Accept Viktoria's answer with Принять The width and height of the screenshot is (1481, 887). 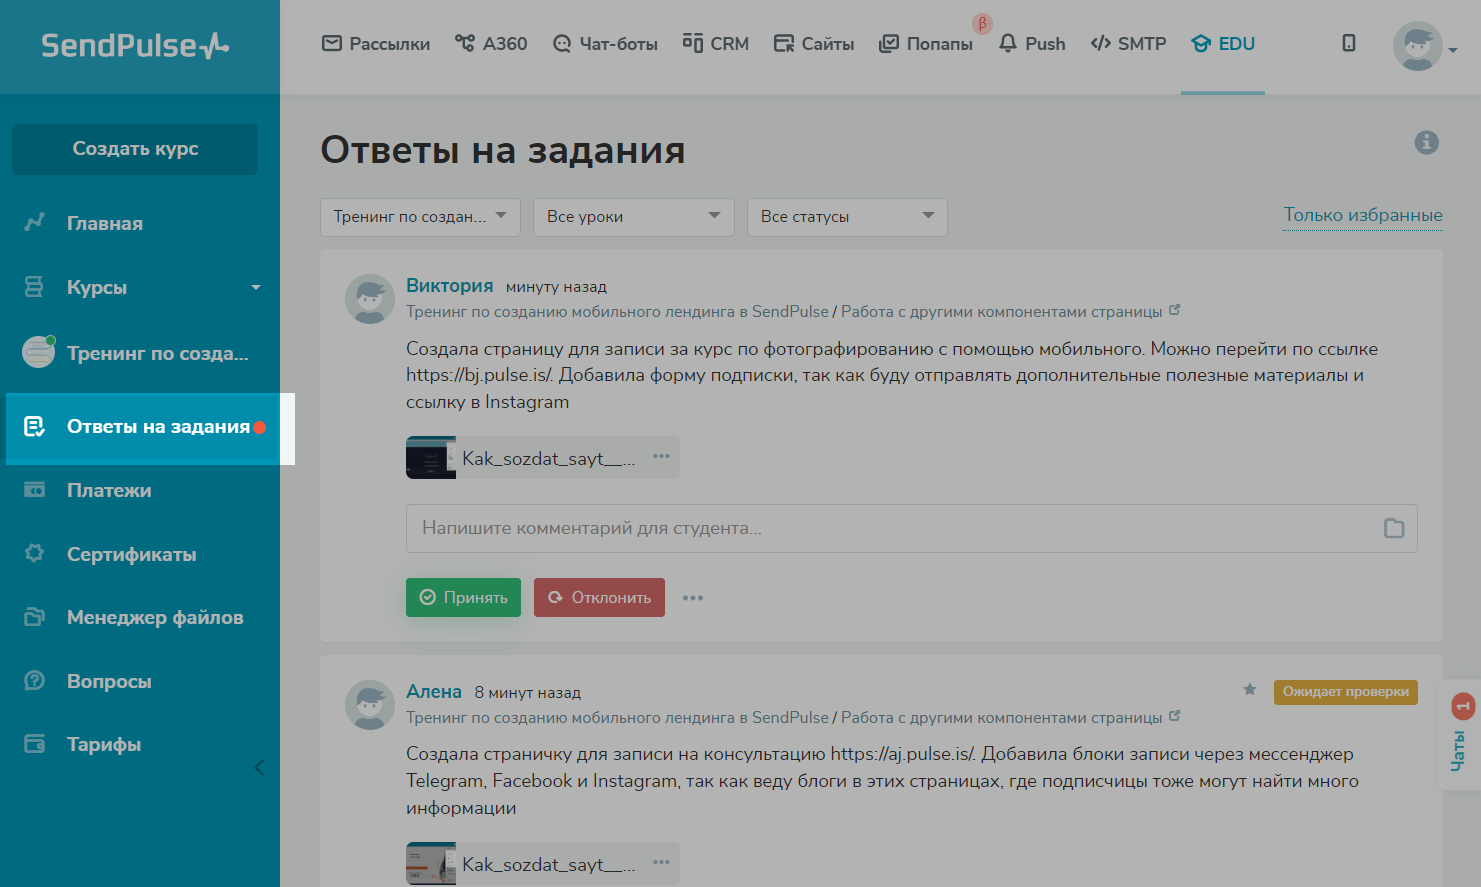point(463,598)
